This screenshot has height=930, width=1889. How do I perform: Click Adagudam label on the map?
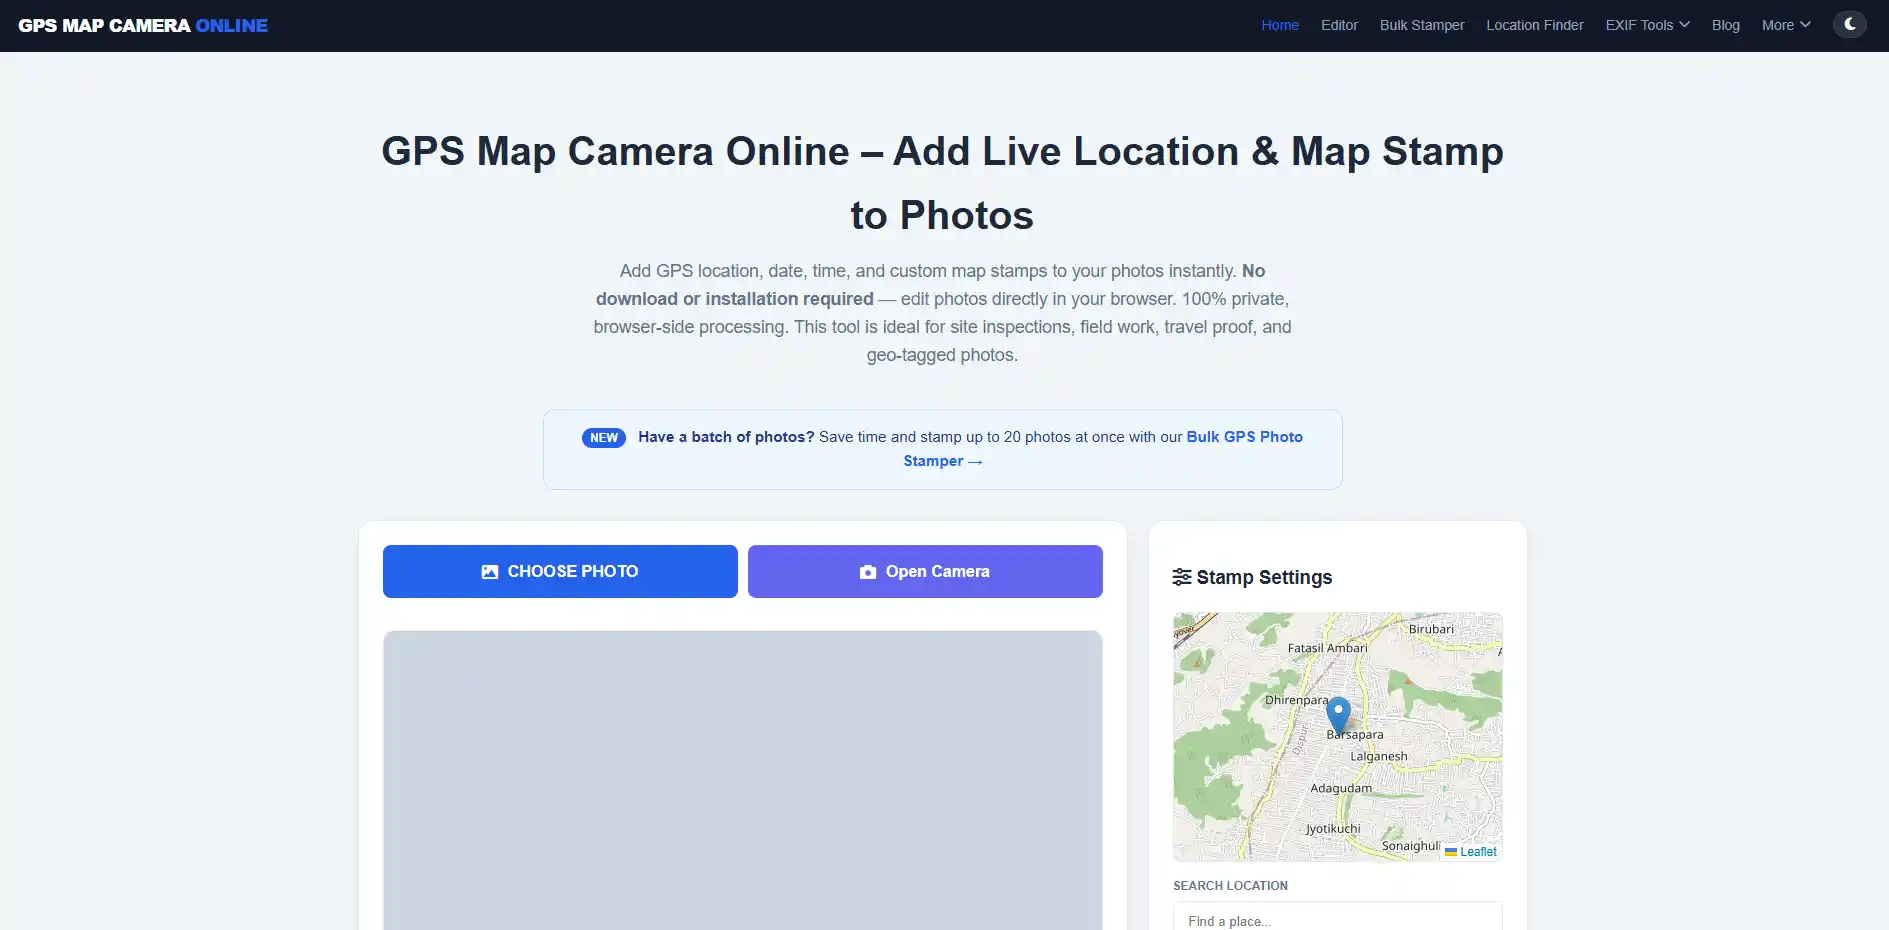pos(1341,788)
